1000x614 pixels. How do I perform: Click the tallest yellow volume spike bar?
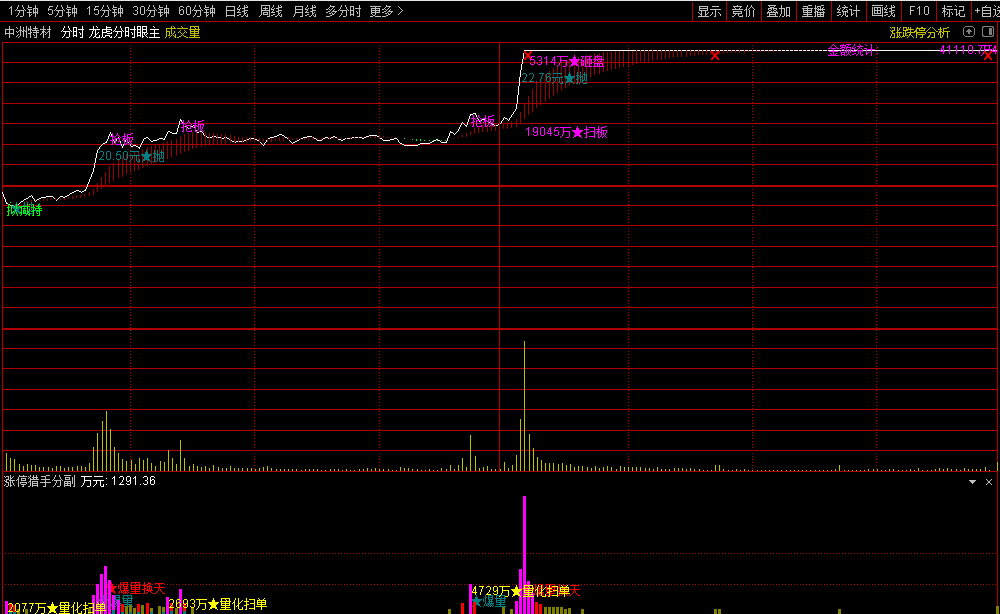click(524, 406)
